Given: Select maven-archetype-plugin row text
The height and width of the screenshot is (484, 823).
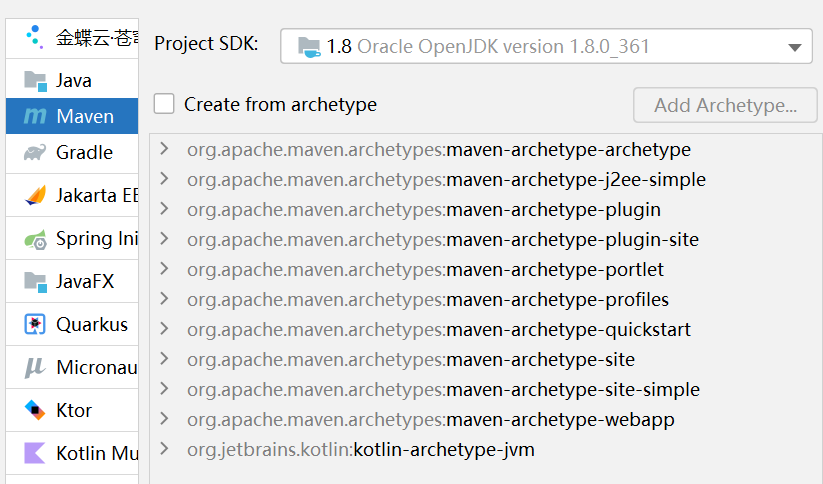Looking at the screenshot, I should click(x=424, y=210).
